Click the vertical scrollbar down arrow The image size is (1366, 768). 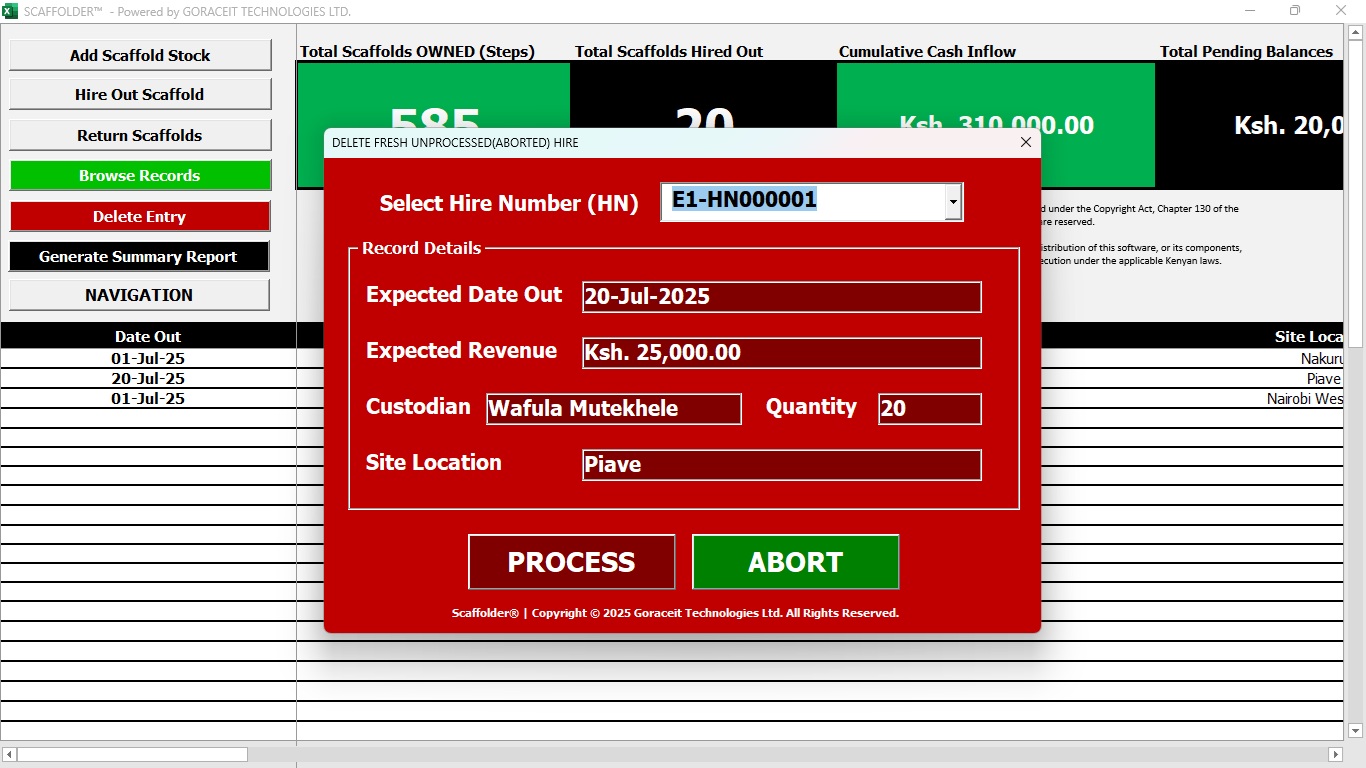pos(1356,732)
